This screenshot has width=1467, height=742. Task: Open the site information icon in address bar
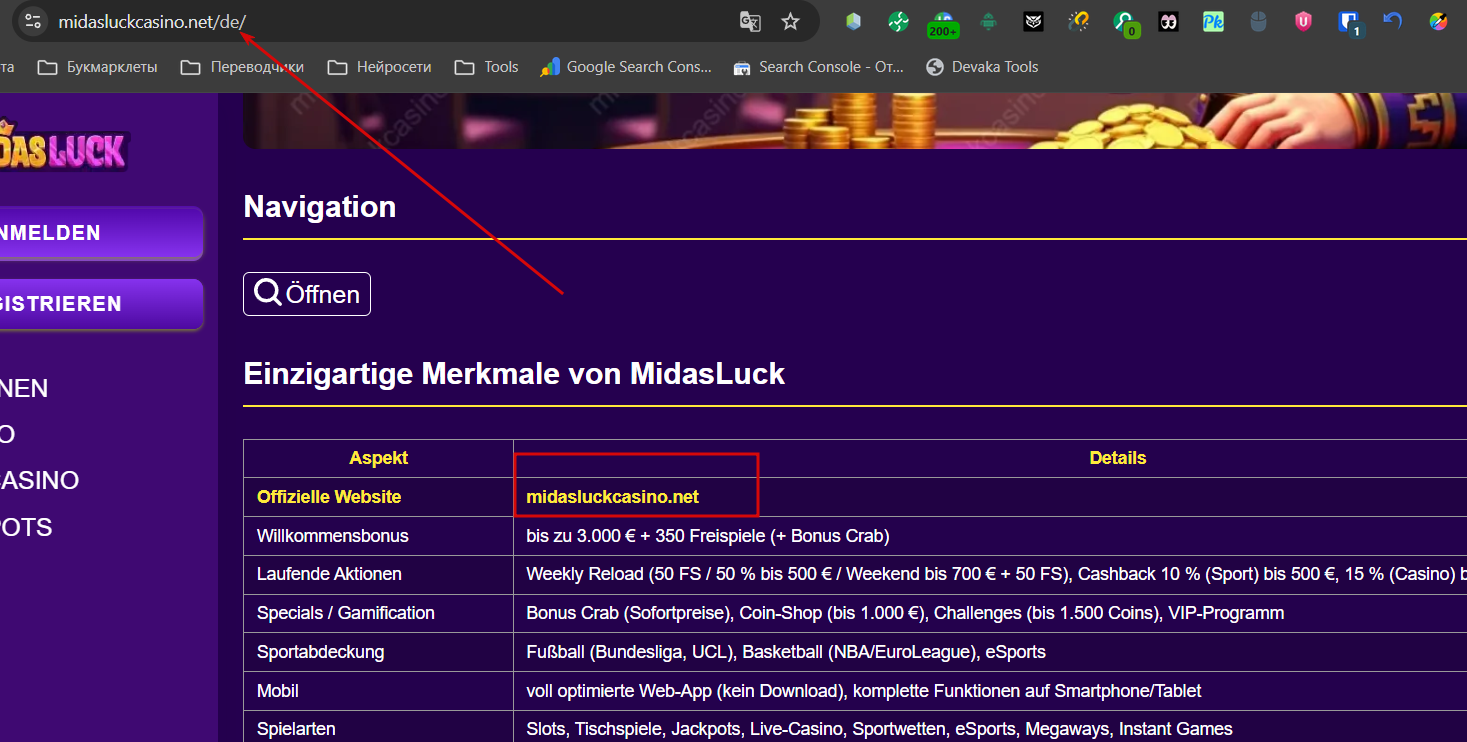coord(32,21)
